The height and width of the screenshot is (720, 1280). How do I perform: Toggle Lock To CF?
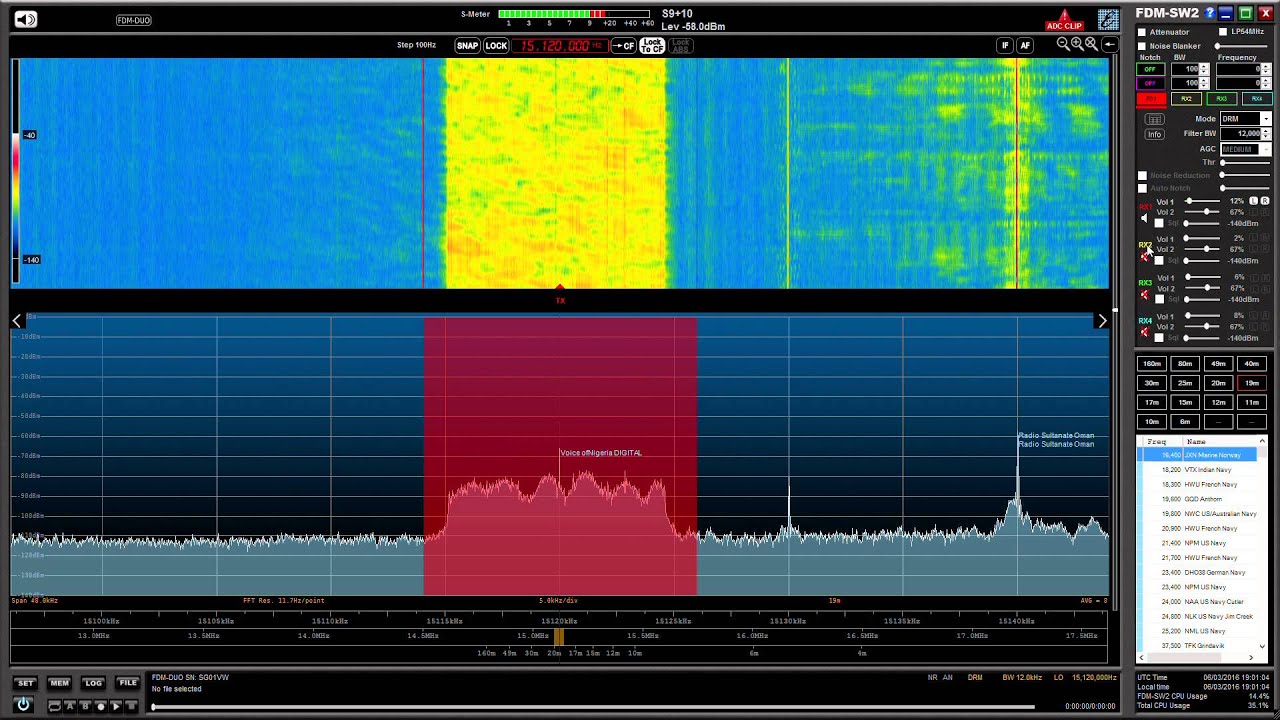[652, 46]
